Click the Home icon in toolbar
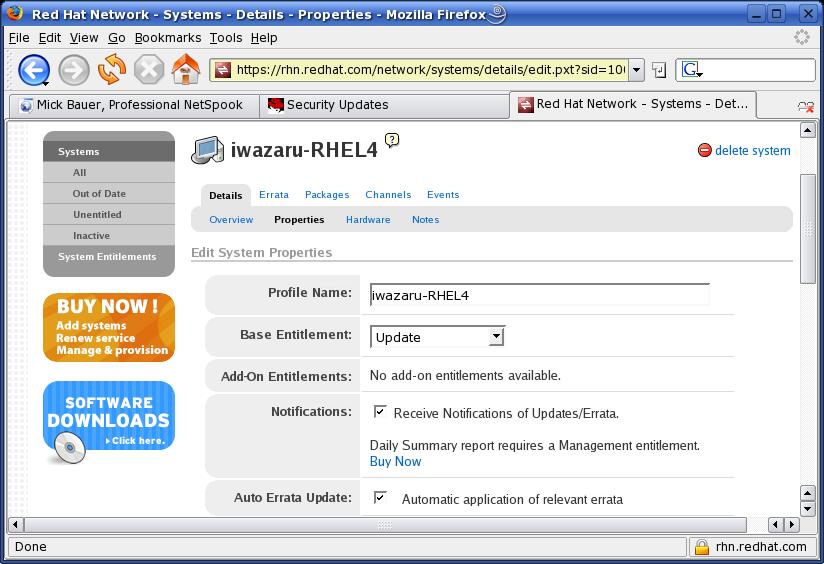This screenshot has width=824, height=564. coord(186,70)
